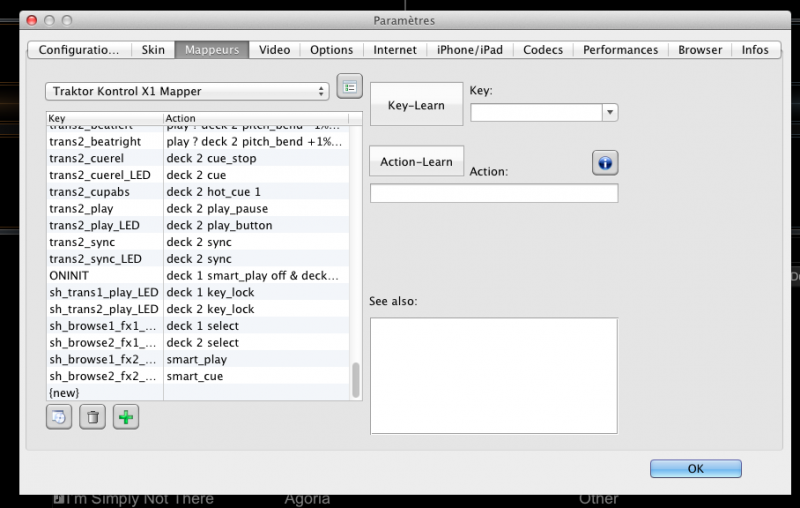Select the trans2_beatright row

point(198,141)
